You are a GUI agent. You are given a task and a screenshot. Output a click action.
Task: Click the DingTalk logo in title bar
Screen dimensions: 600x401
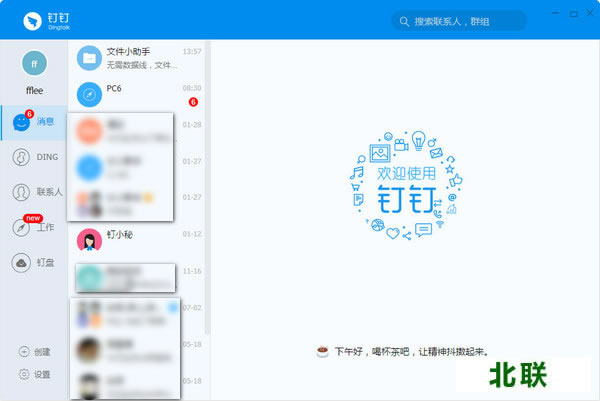(x=35, y=20)
